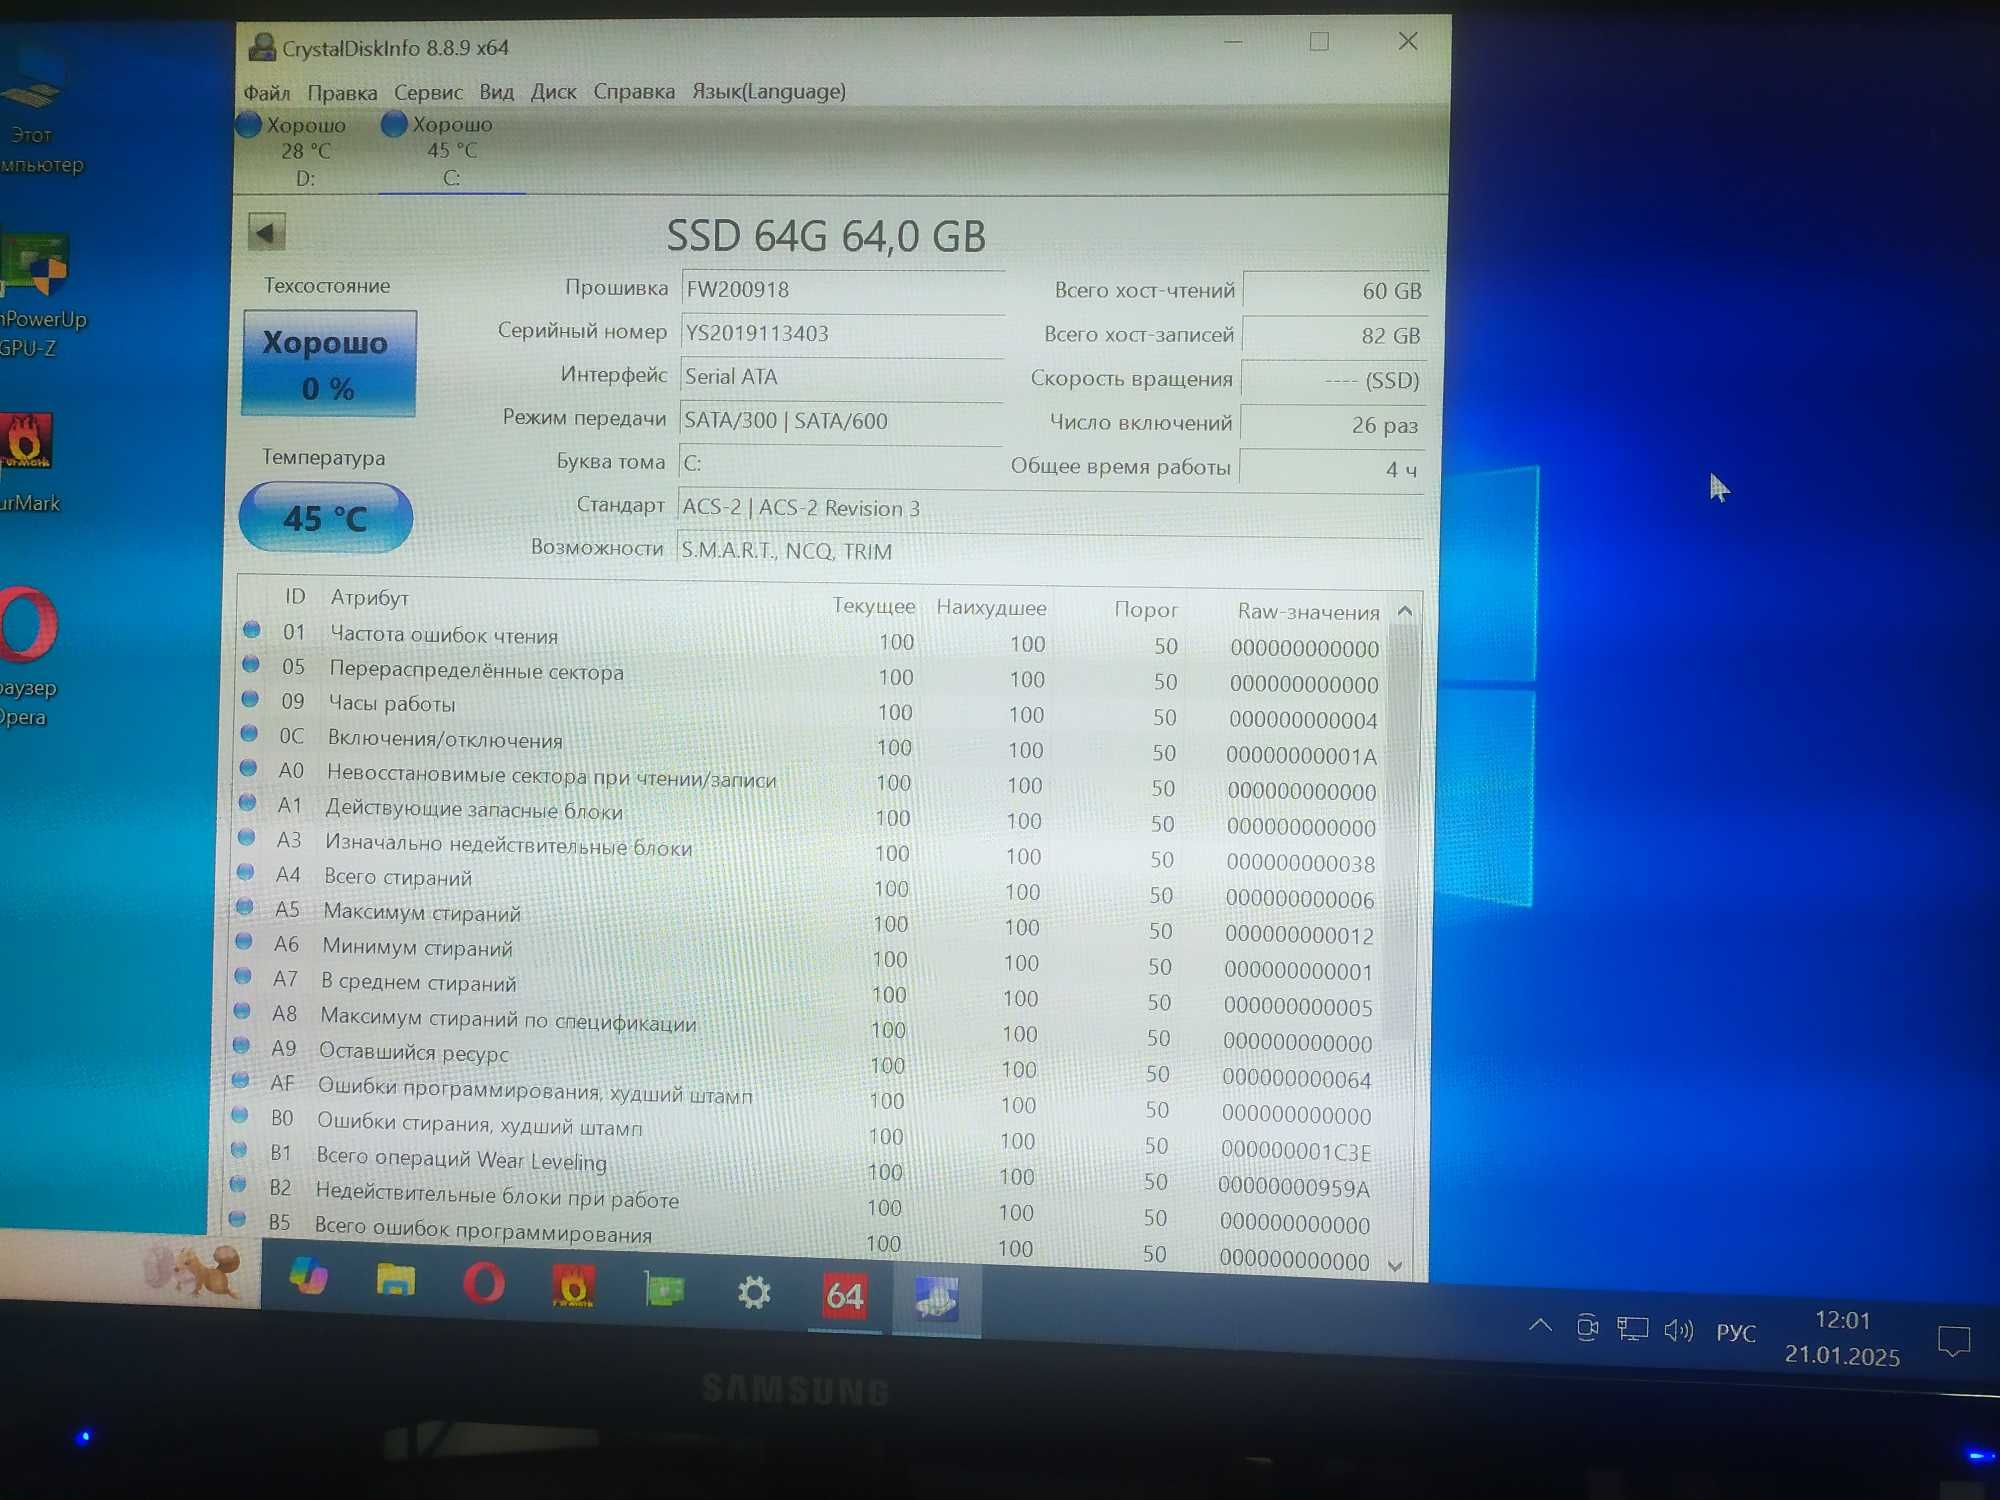
Task: Open the Язык(Language) menu
Action: [769, 91]
